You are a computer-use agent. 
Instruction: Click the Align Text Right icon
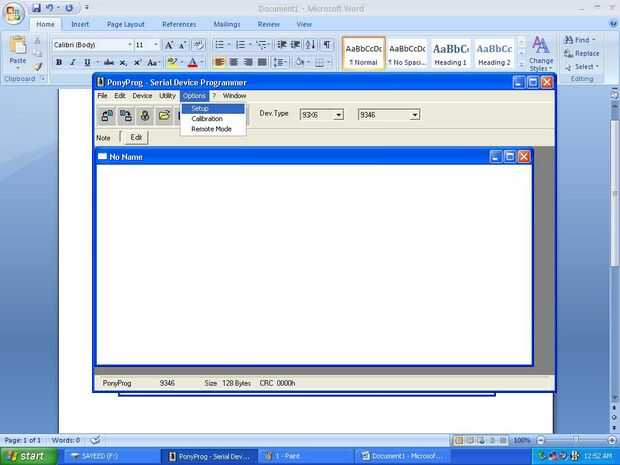(248, 62)
